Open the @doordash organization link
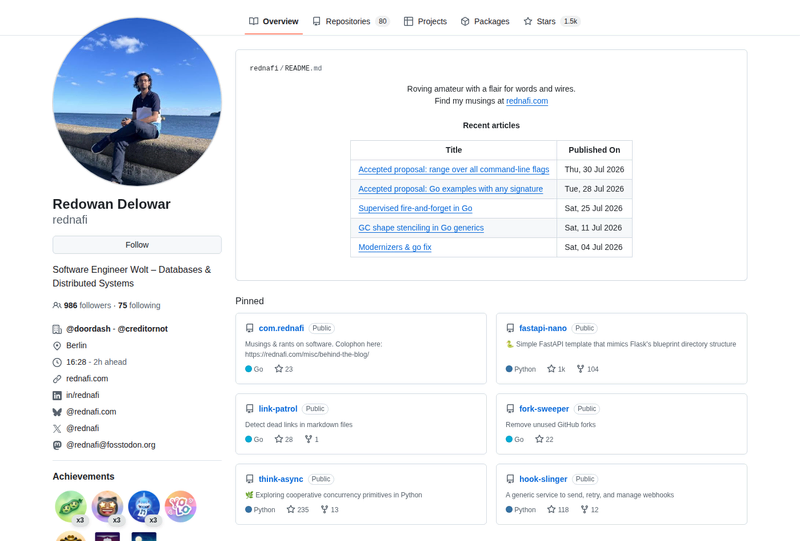This screenshot has height=541, width=800. [88, 329]
